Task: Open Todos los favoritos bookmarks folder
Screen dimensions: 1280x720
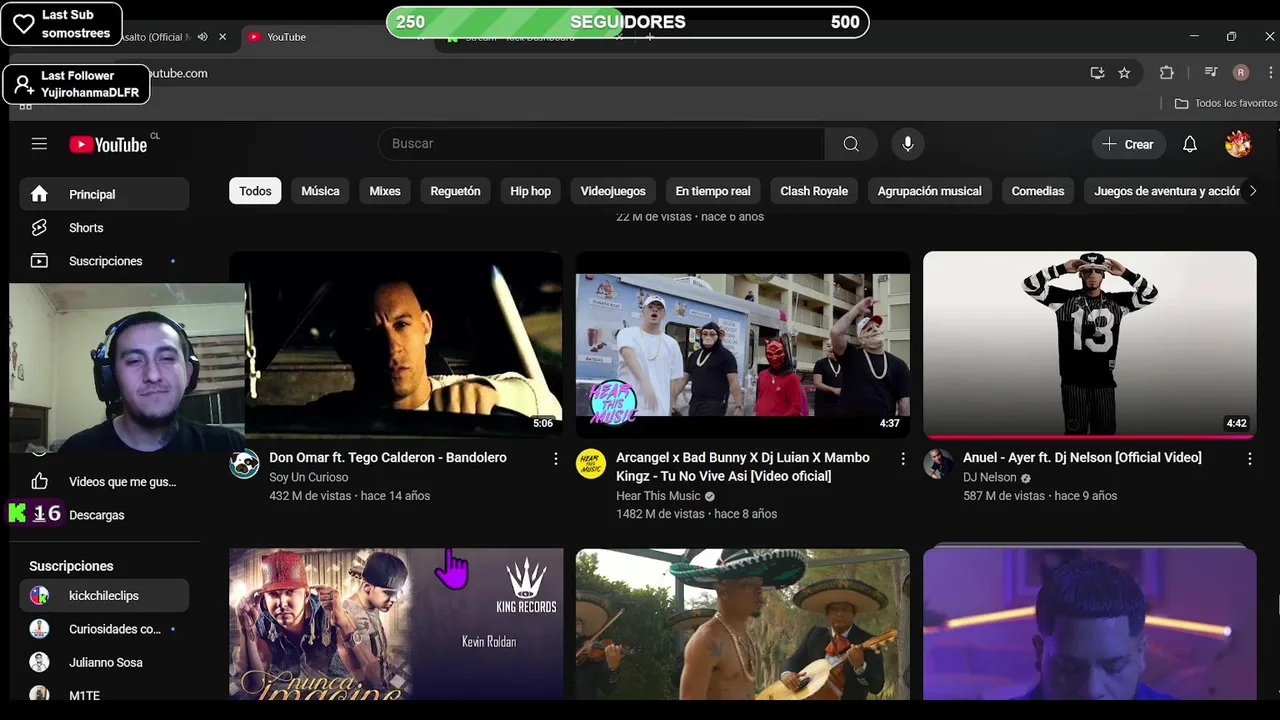Action: (1225, 103)
